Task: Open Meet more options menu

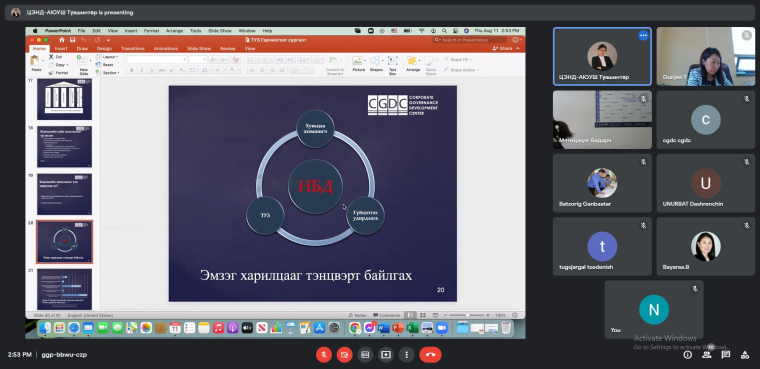Action: tap(407, 355)
